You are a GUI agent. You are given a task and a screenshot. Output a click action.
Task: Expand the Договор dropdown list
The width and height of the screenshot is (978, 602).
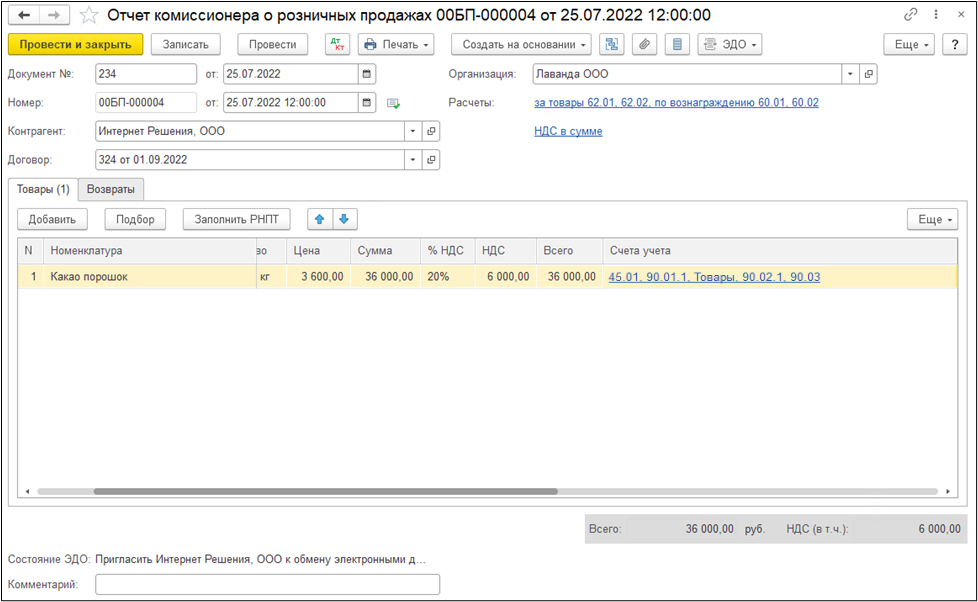412,160
